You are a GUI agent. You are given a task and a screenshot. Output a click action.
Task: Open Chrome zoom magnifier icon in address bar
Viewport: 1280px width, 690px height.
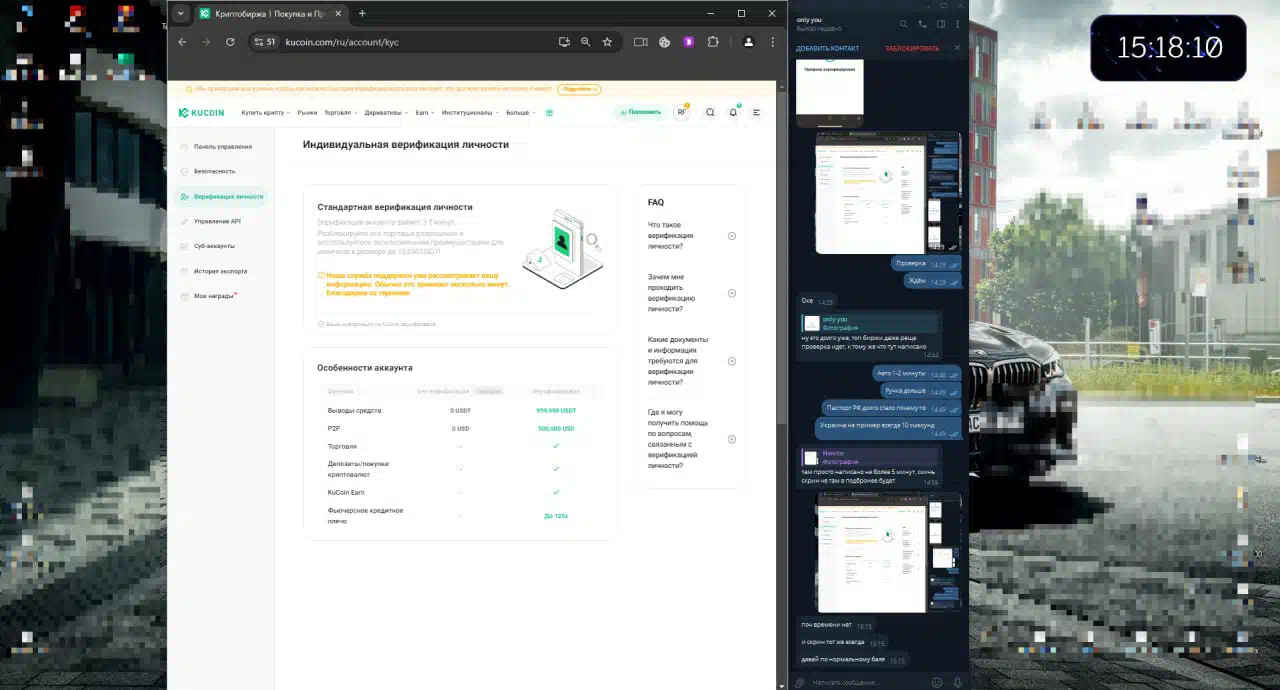(586, 42)
